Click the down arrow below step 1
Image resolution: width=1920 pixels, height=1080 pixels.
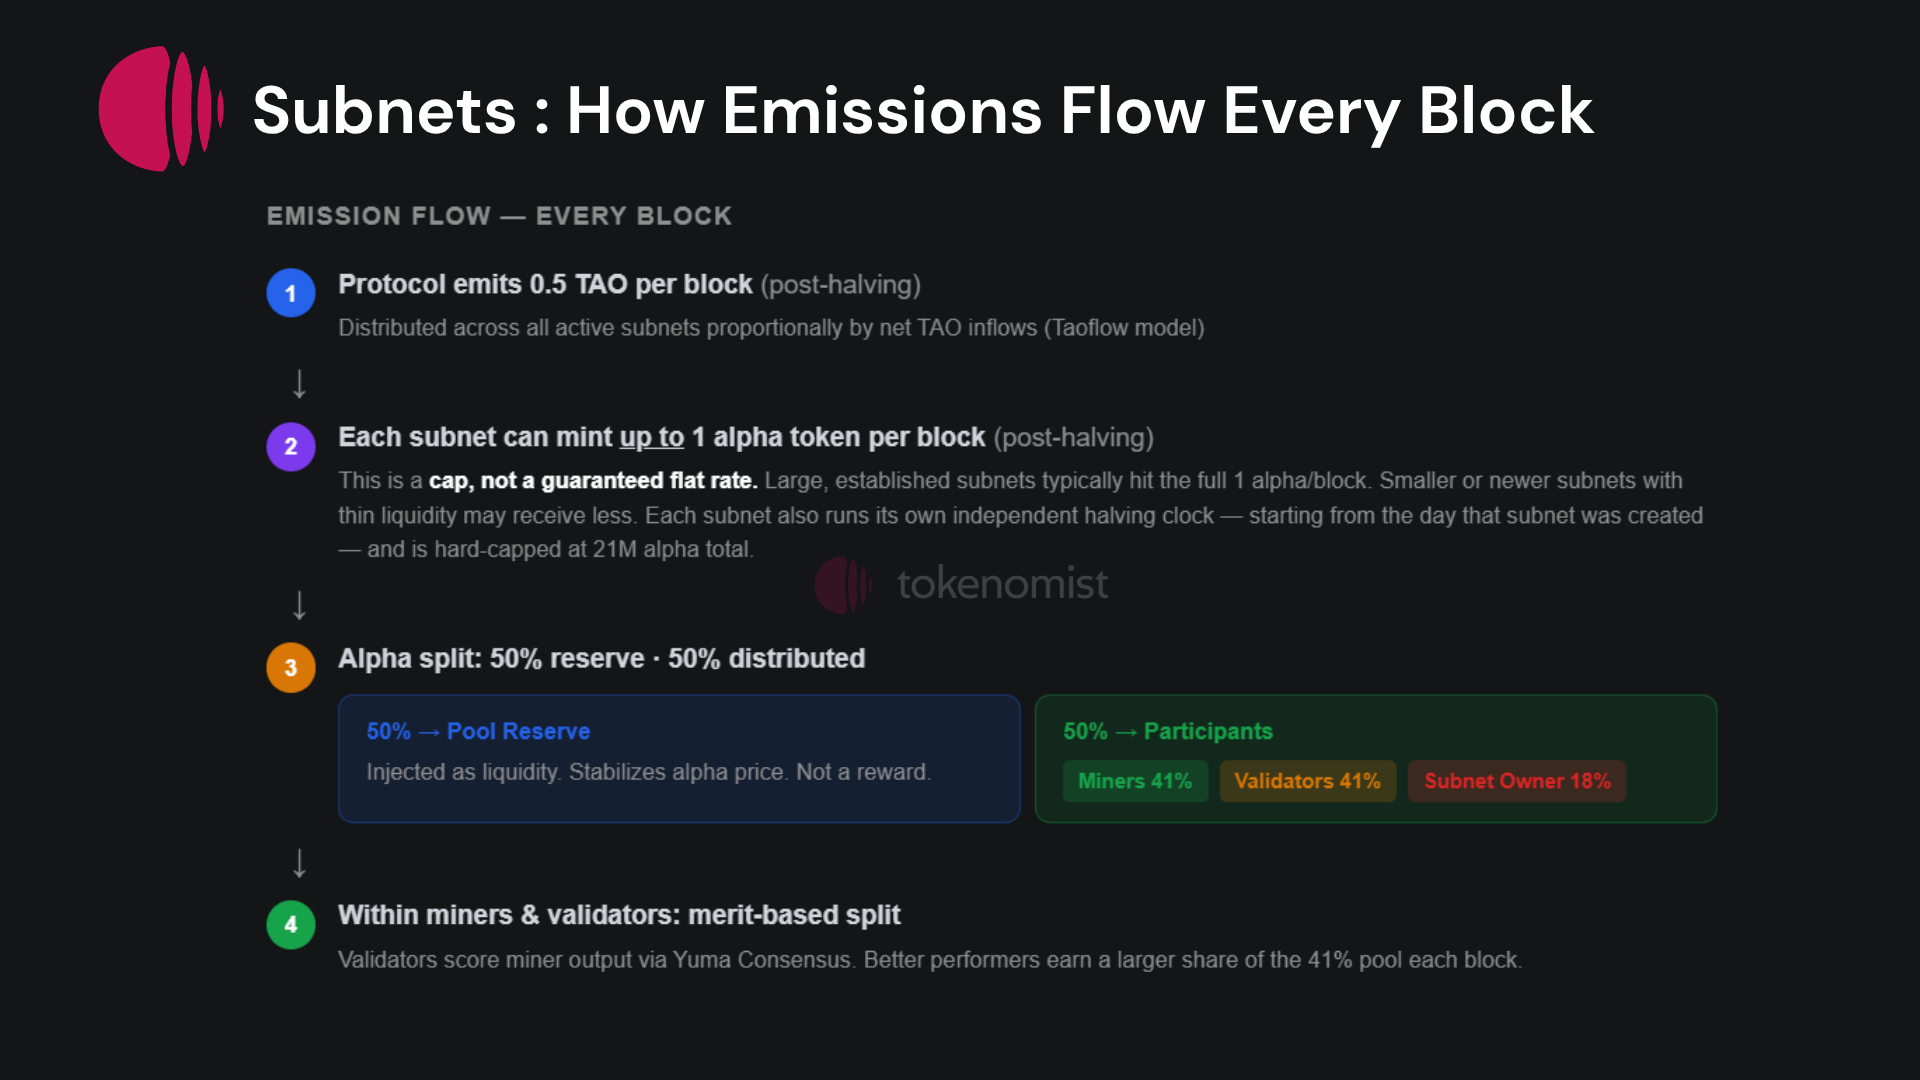(x=299, y=384)
